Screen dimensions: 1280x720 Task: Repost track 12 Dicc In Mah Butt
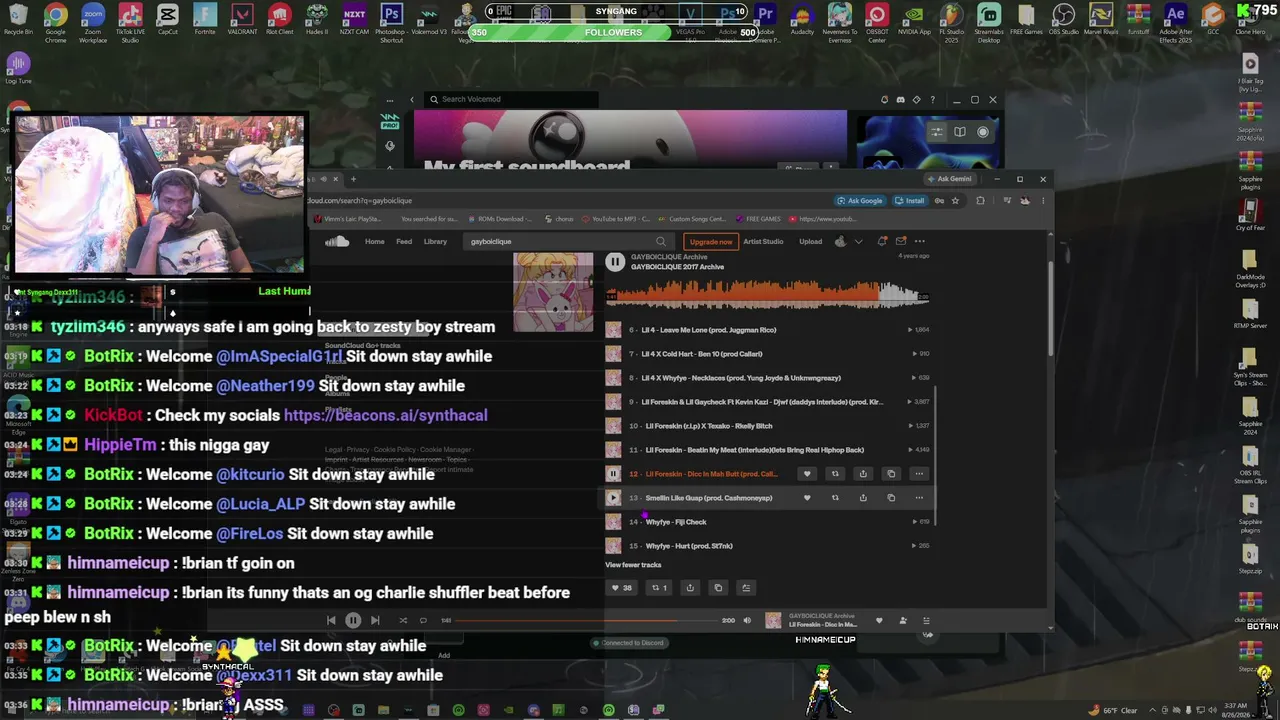tap(835, 474)
